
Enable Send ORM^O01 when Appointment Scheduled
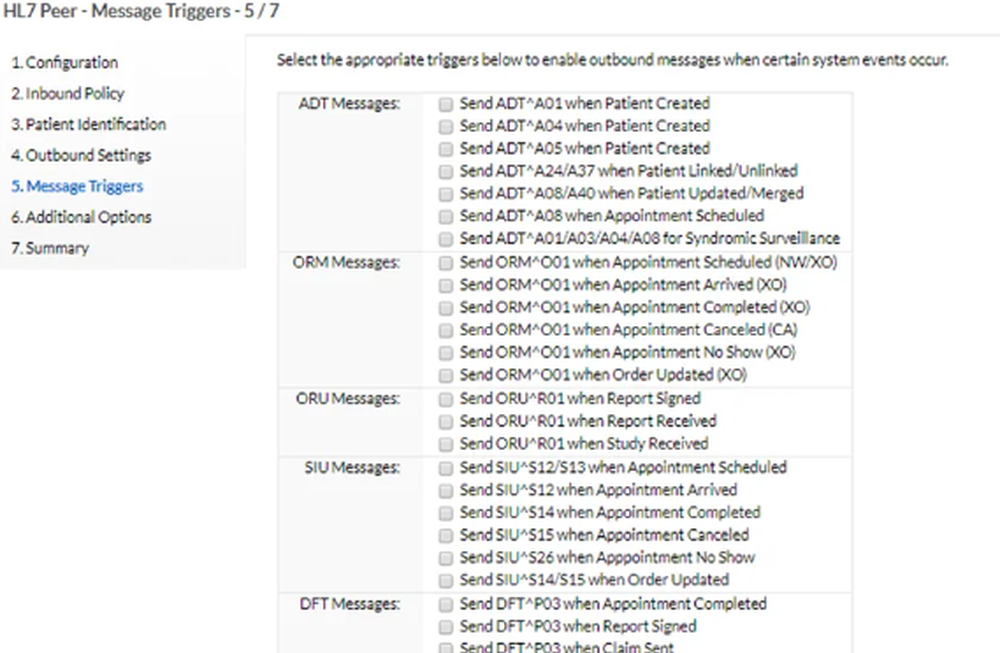pos(444,262)
